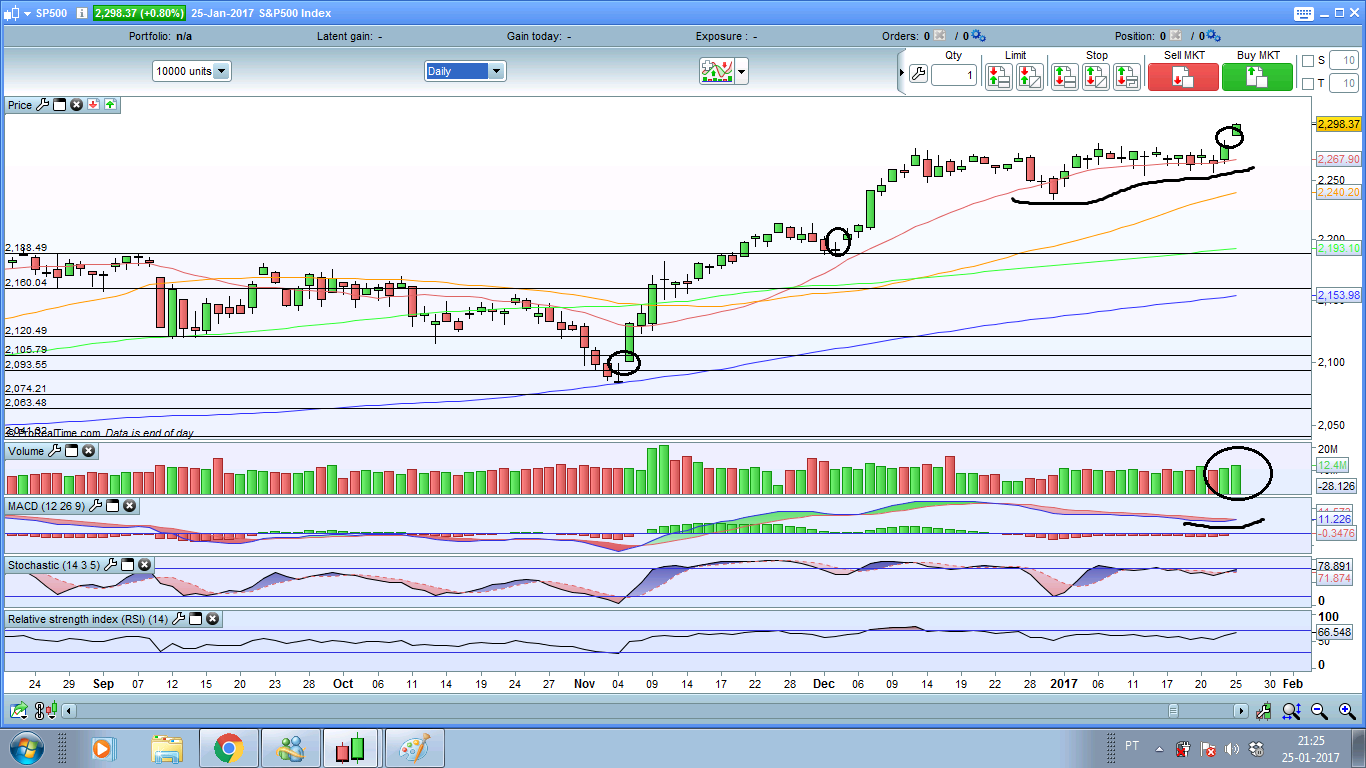Click the Qty input field
This screenshot has height=768, width=1366.
coord(954,75)
